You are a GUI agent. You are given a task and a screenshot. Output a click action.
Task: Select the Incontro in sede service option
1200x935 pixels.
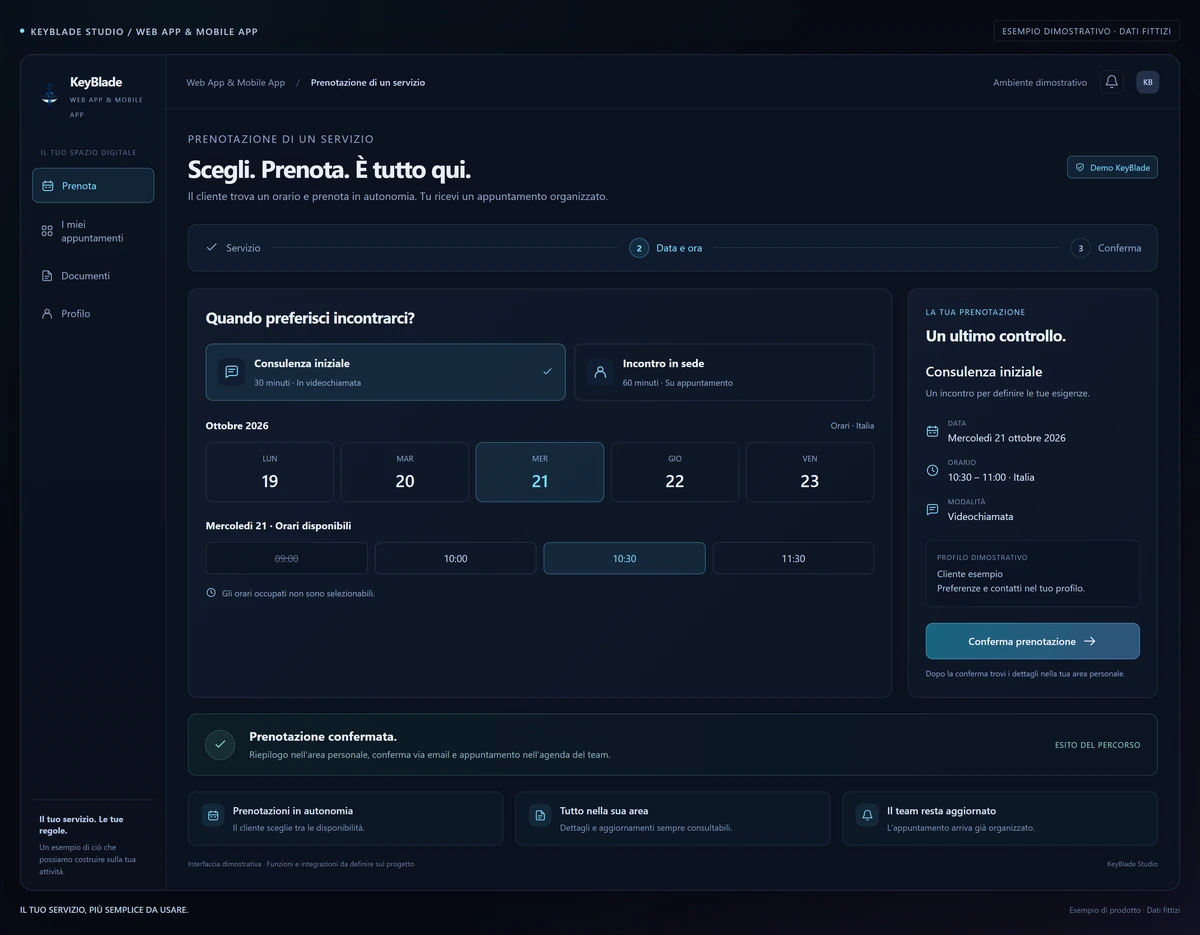(x=724, y=372)
